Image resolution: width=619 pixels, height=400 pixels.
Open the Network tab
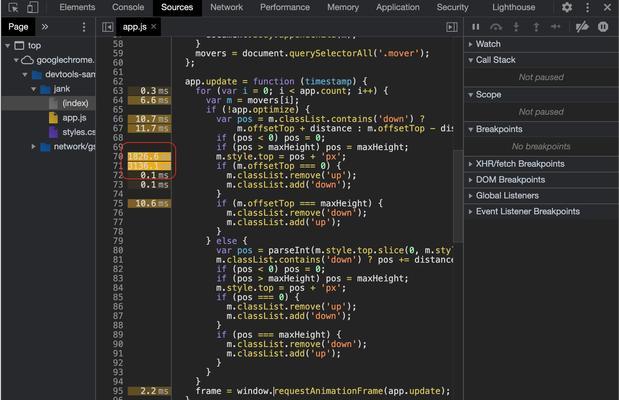pos(227,7)
